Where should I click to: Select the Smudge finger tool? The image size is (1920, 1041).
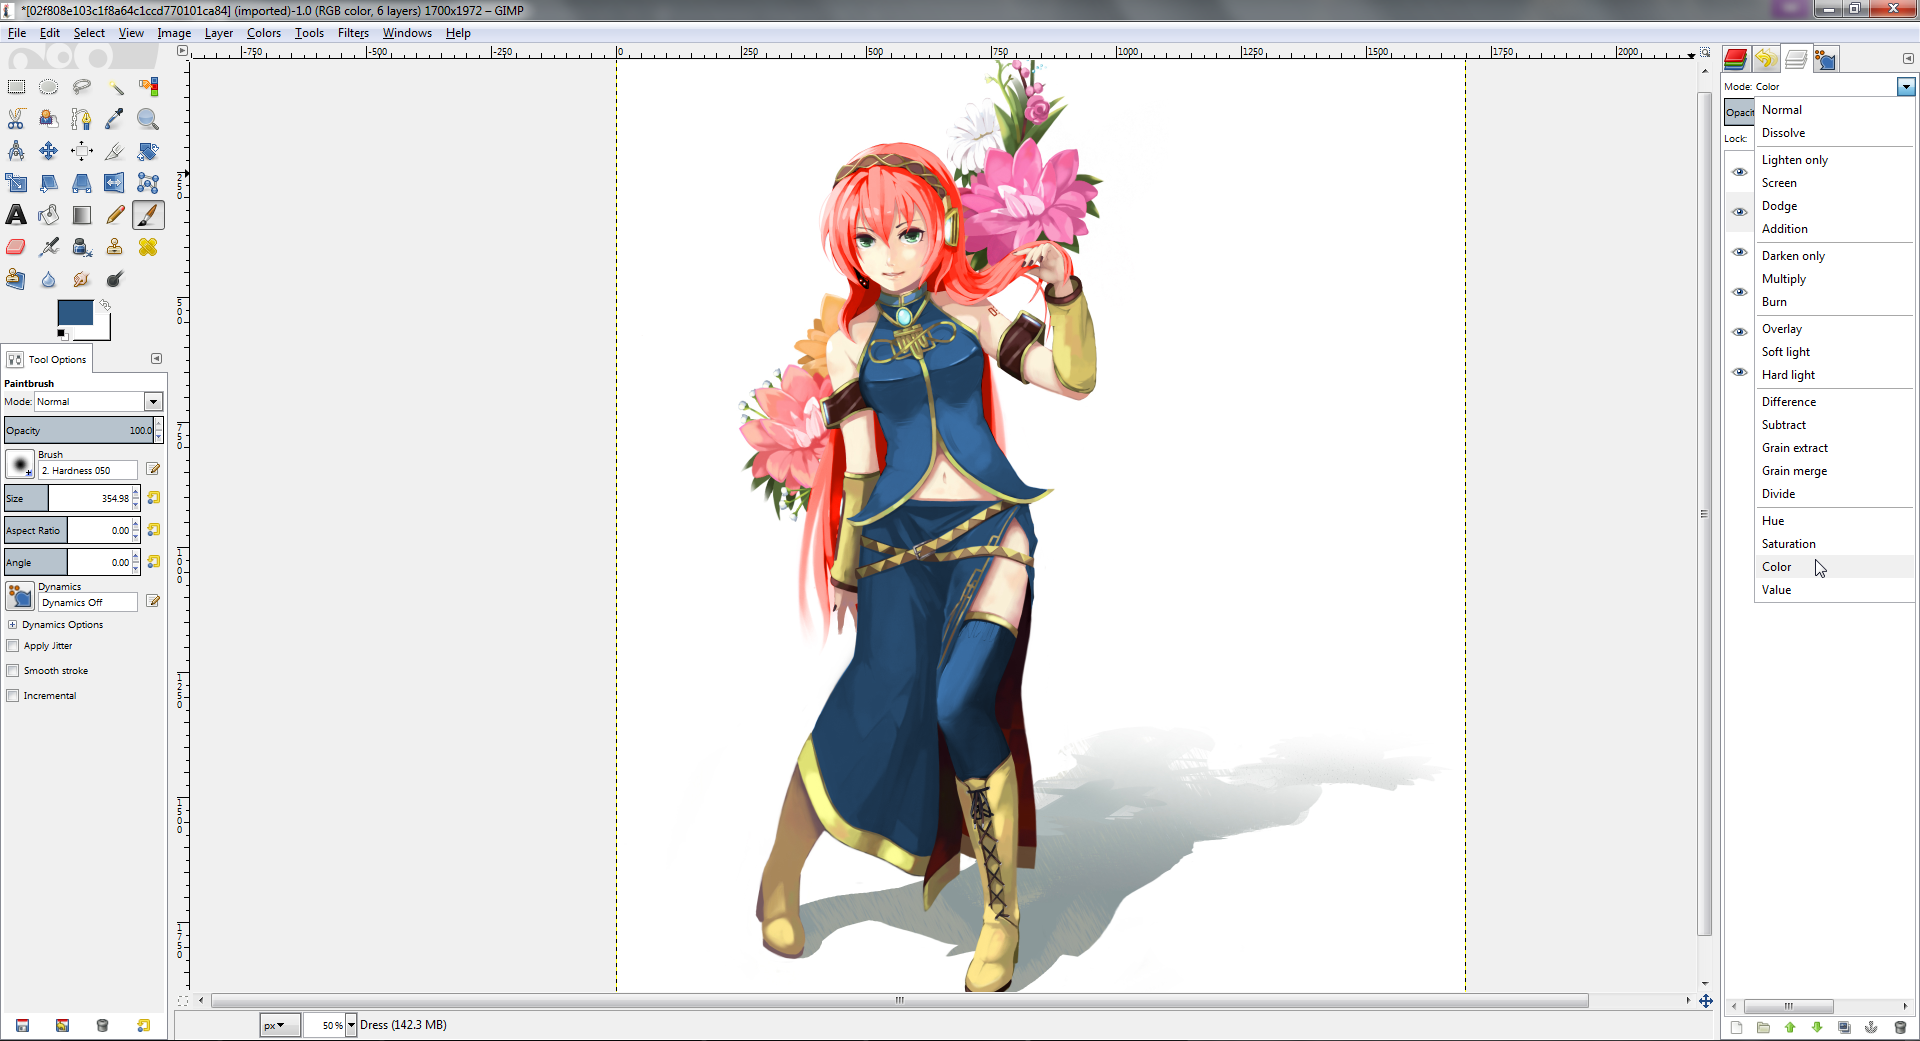pos(82,279)
